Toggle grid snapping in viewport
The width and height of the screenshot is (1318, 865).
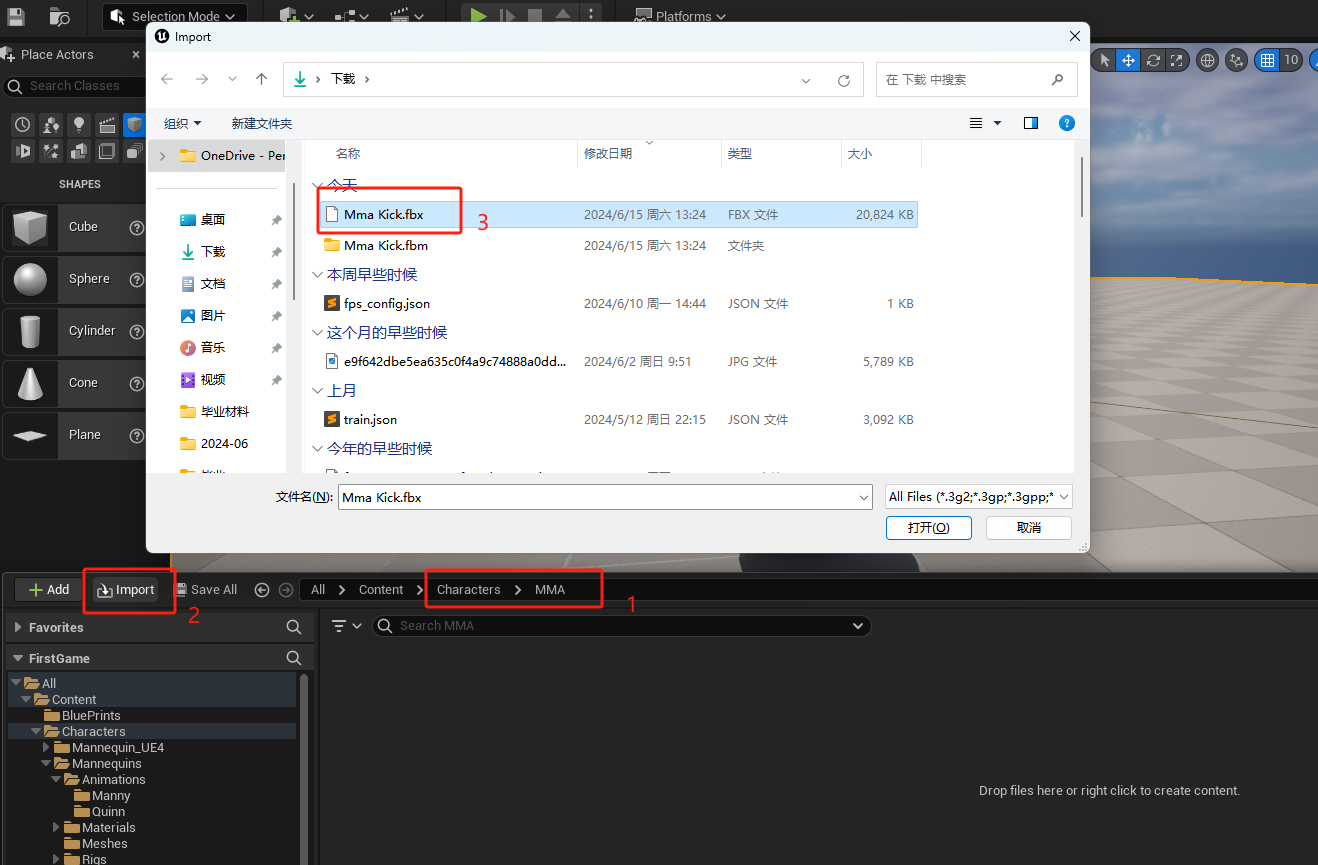[x=1267, y=60]
